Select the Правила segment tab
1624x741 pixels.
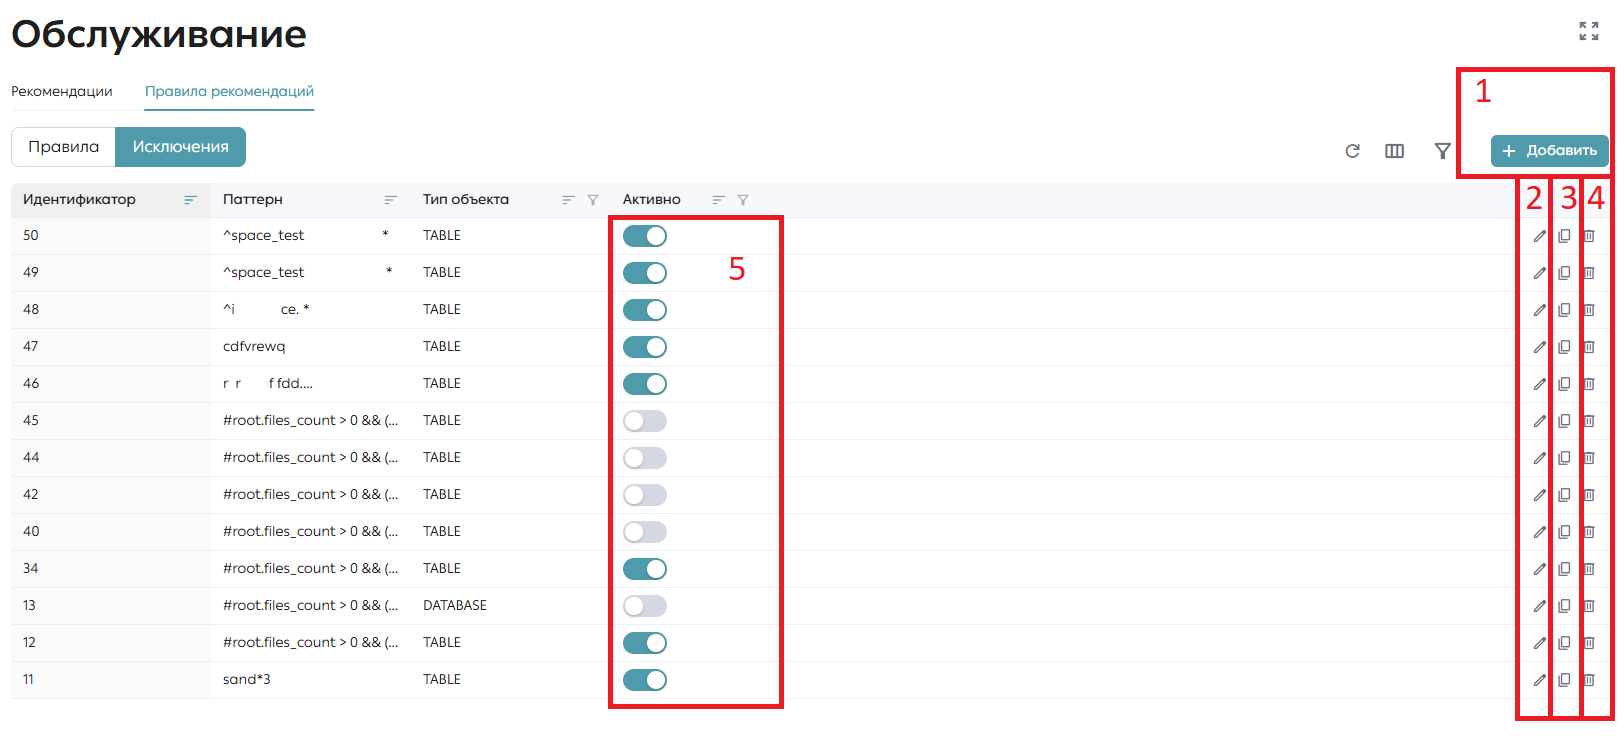point(63,147)
